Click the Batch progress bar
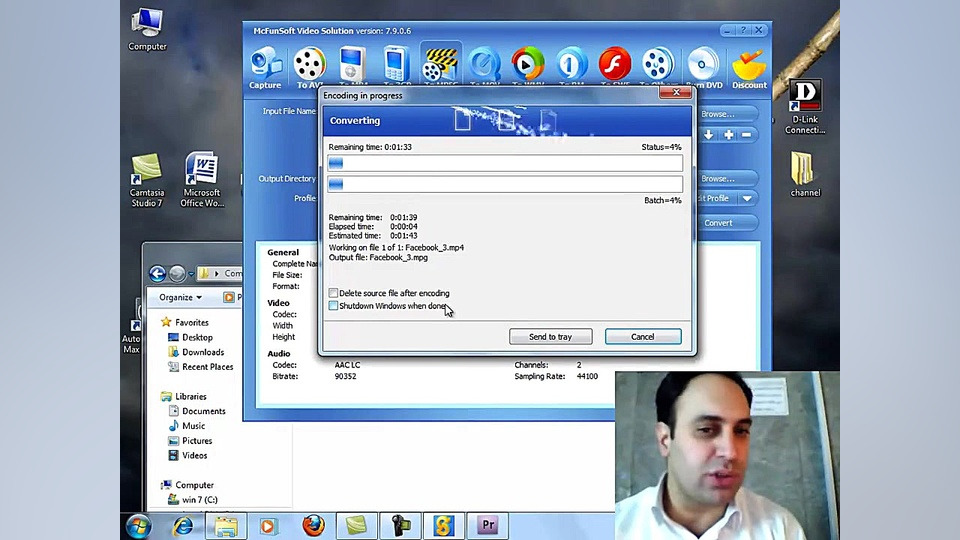Viewport: 960px width, 540px height. point(505,184)
